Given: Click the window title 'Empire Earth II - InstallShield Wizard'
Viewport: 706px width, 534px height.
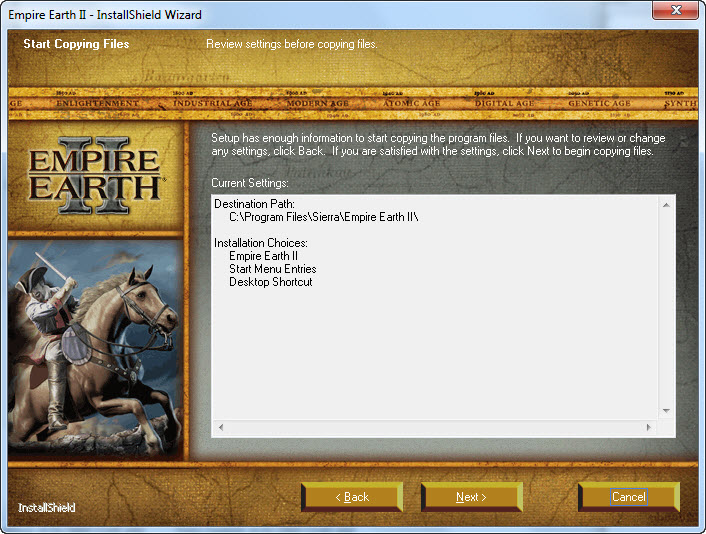Looking at the screenshot, I should pos(105,15).
